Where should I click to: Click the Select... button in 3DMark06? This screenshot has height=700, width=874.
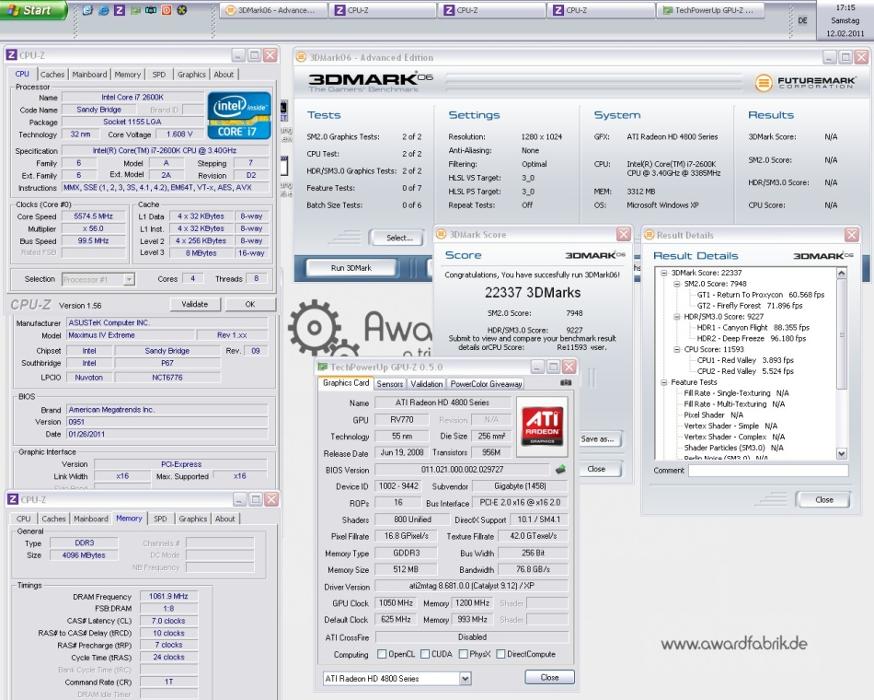(x=399, y=238)
